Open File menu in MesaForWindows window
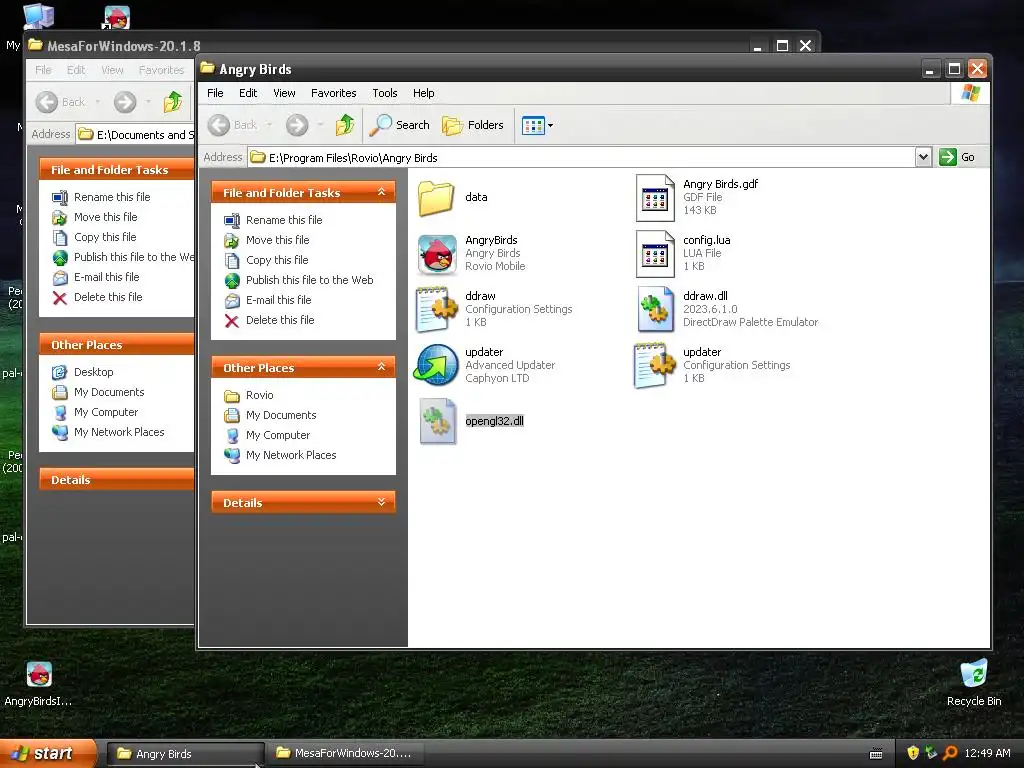The height and width of the screenshot is (768, 1024). [43, 70]
